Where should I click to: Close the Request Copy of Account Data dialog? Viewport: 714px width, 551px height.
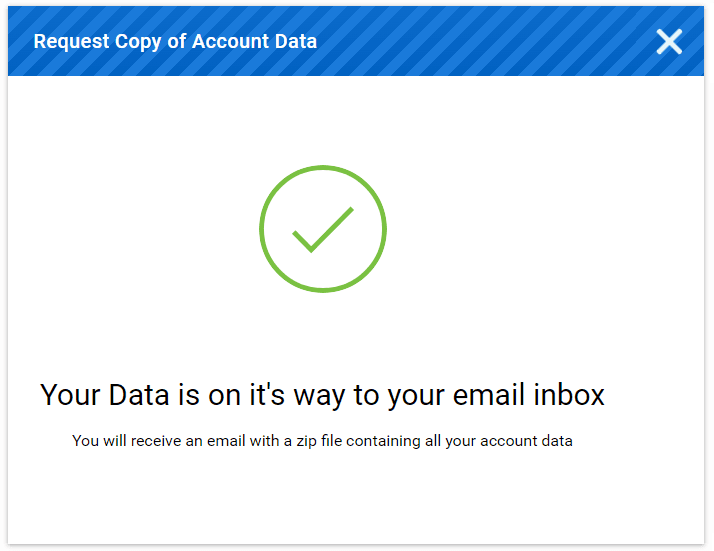pos(669,41)
